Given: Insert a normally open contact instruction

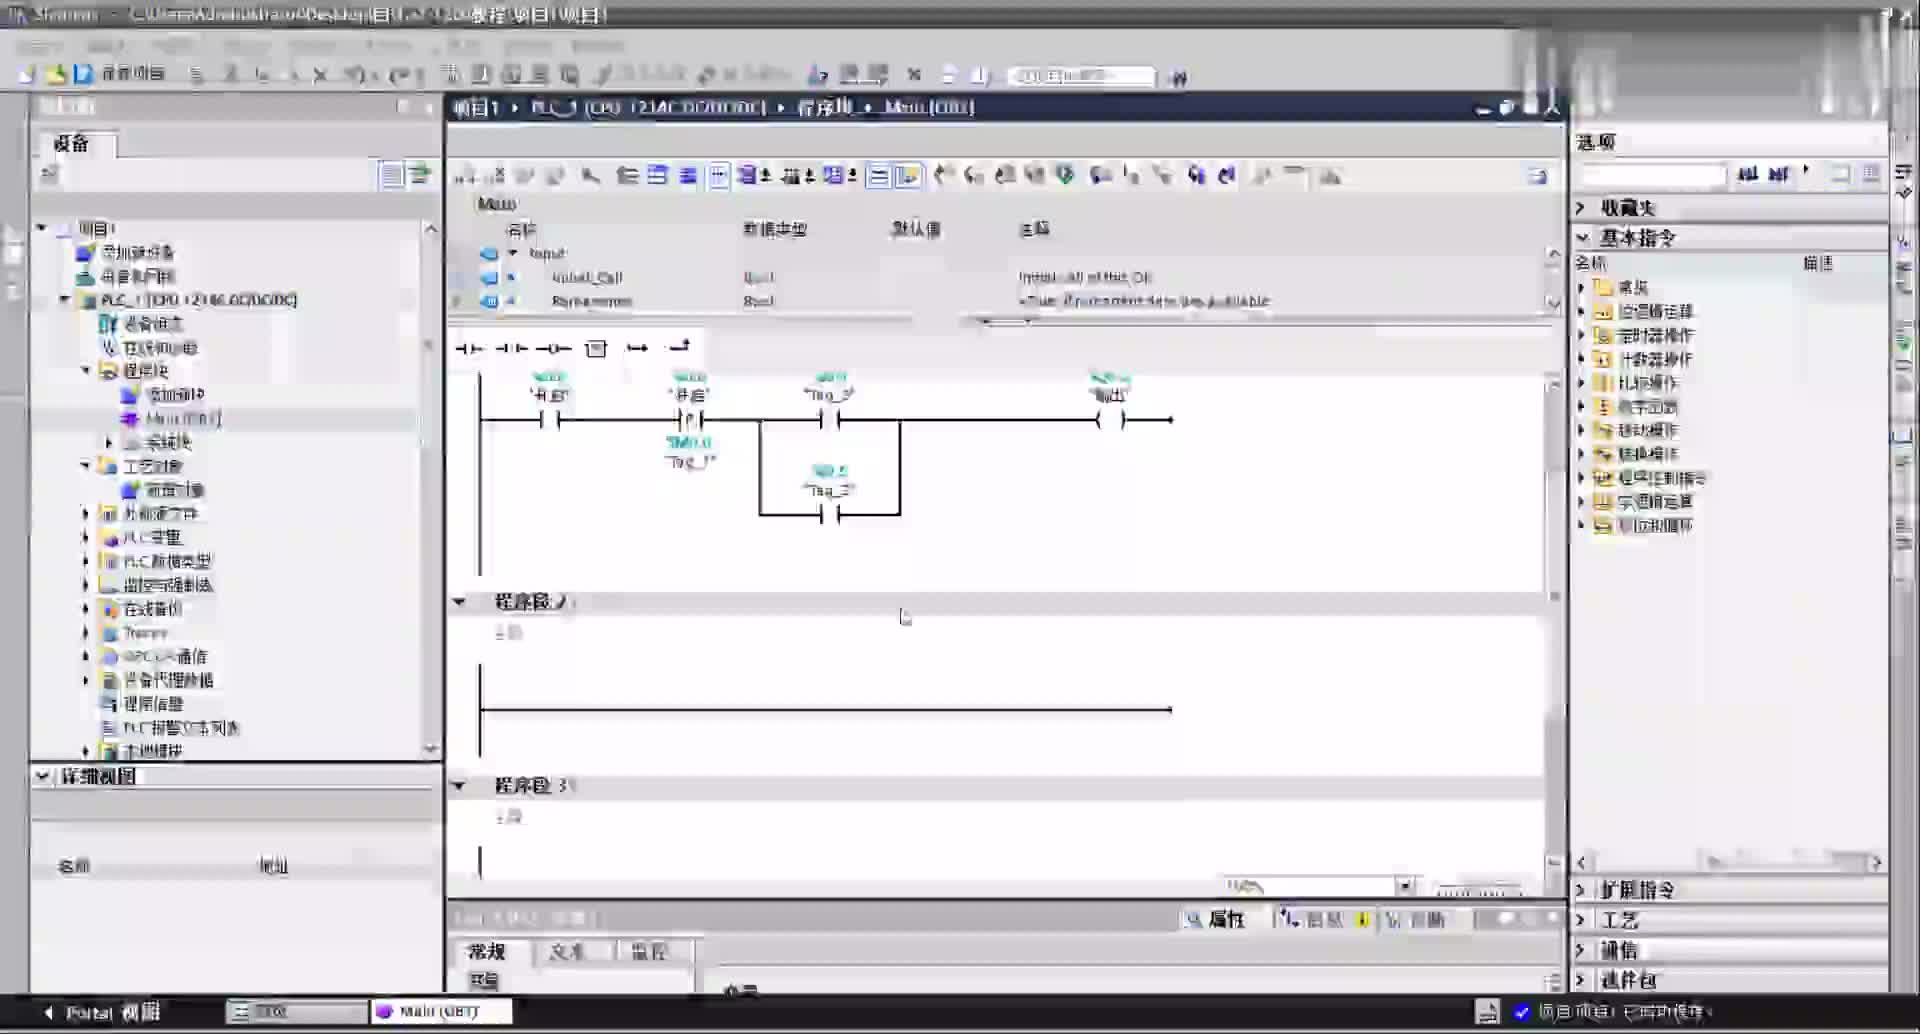Looking at the screenshot, I should pos(469,348).
